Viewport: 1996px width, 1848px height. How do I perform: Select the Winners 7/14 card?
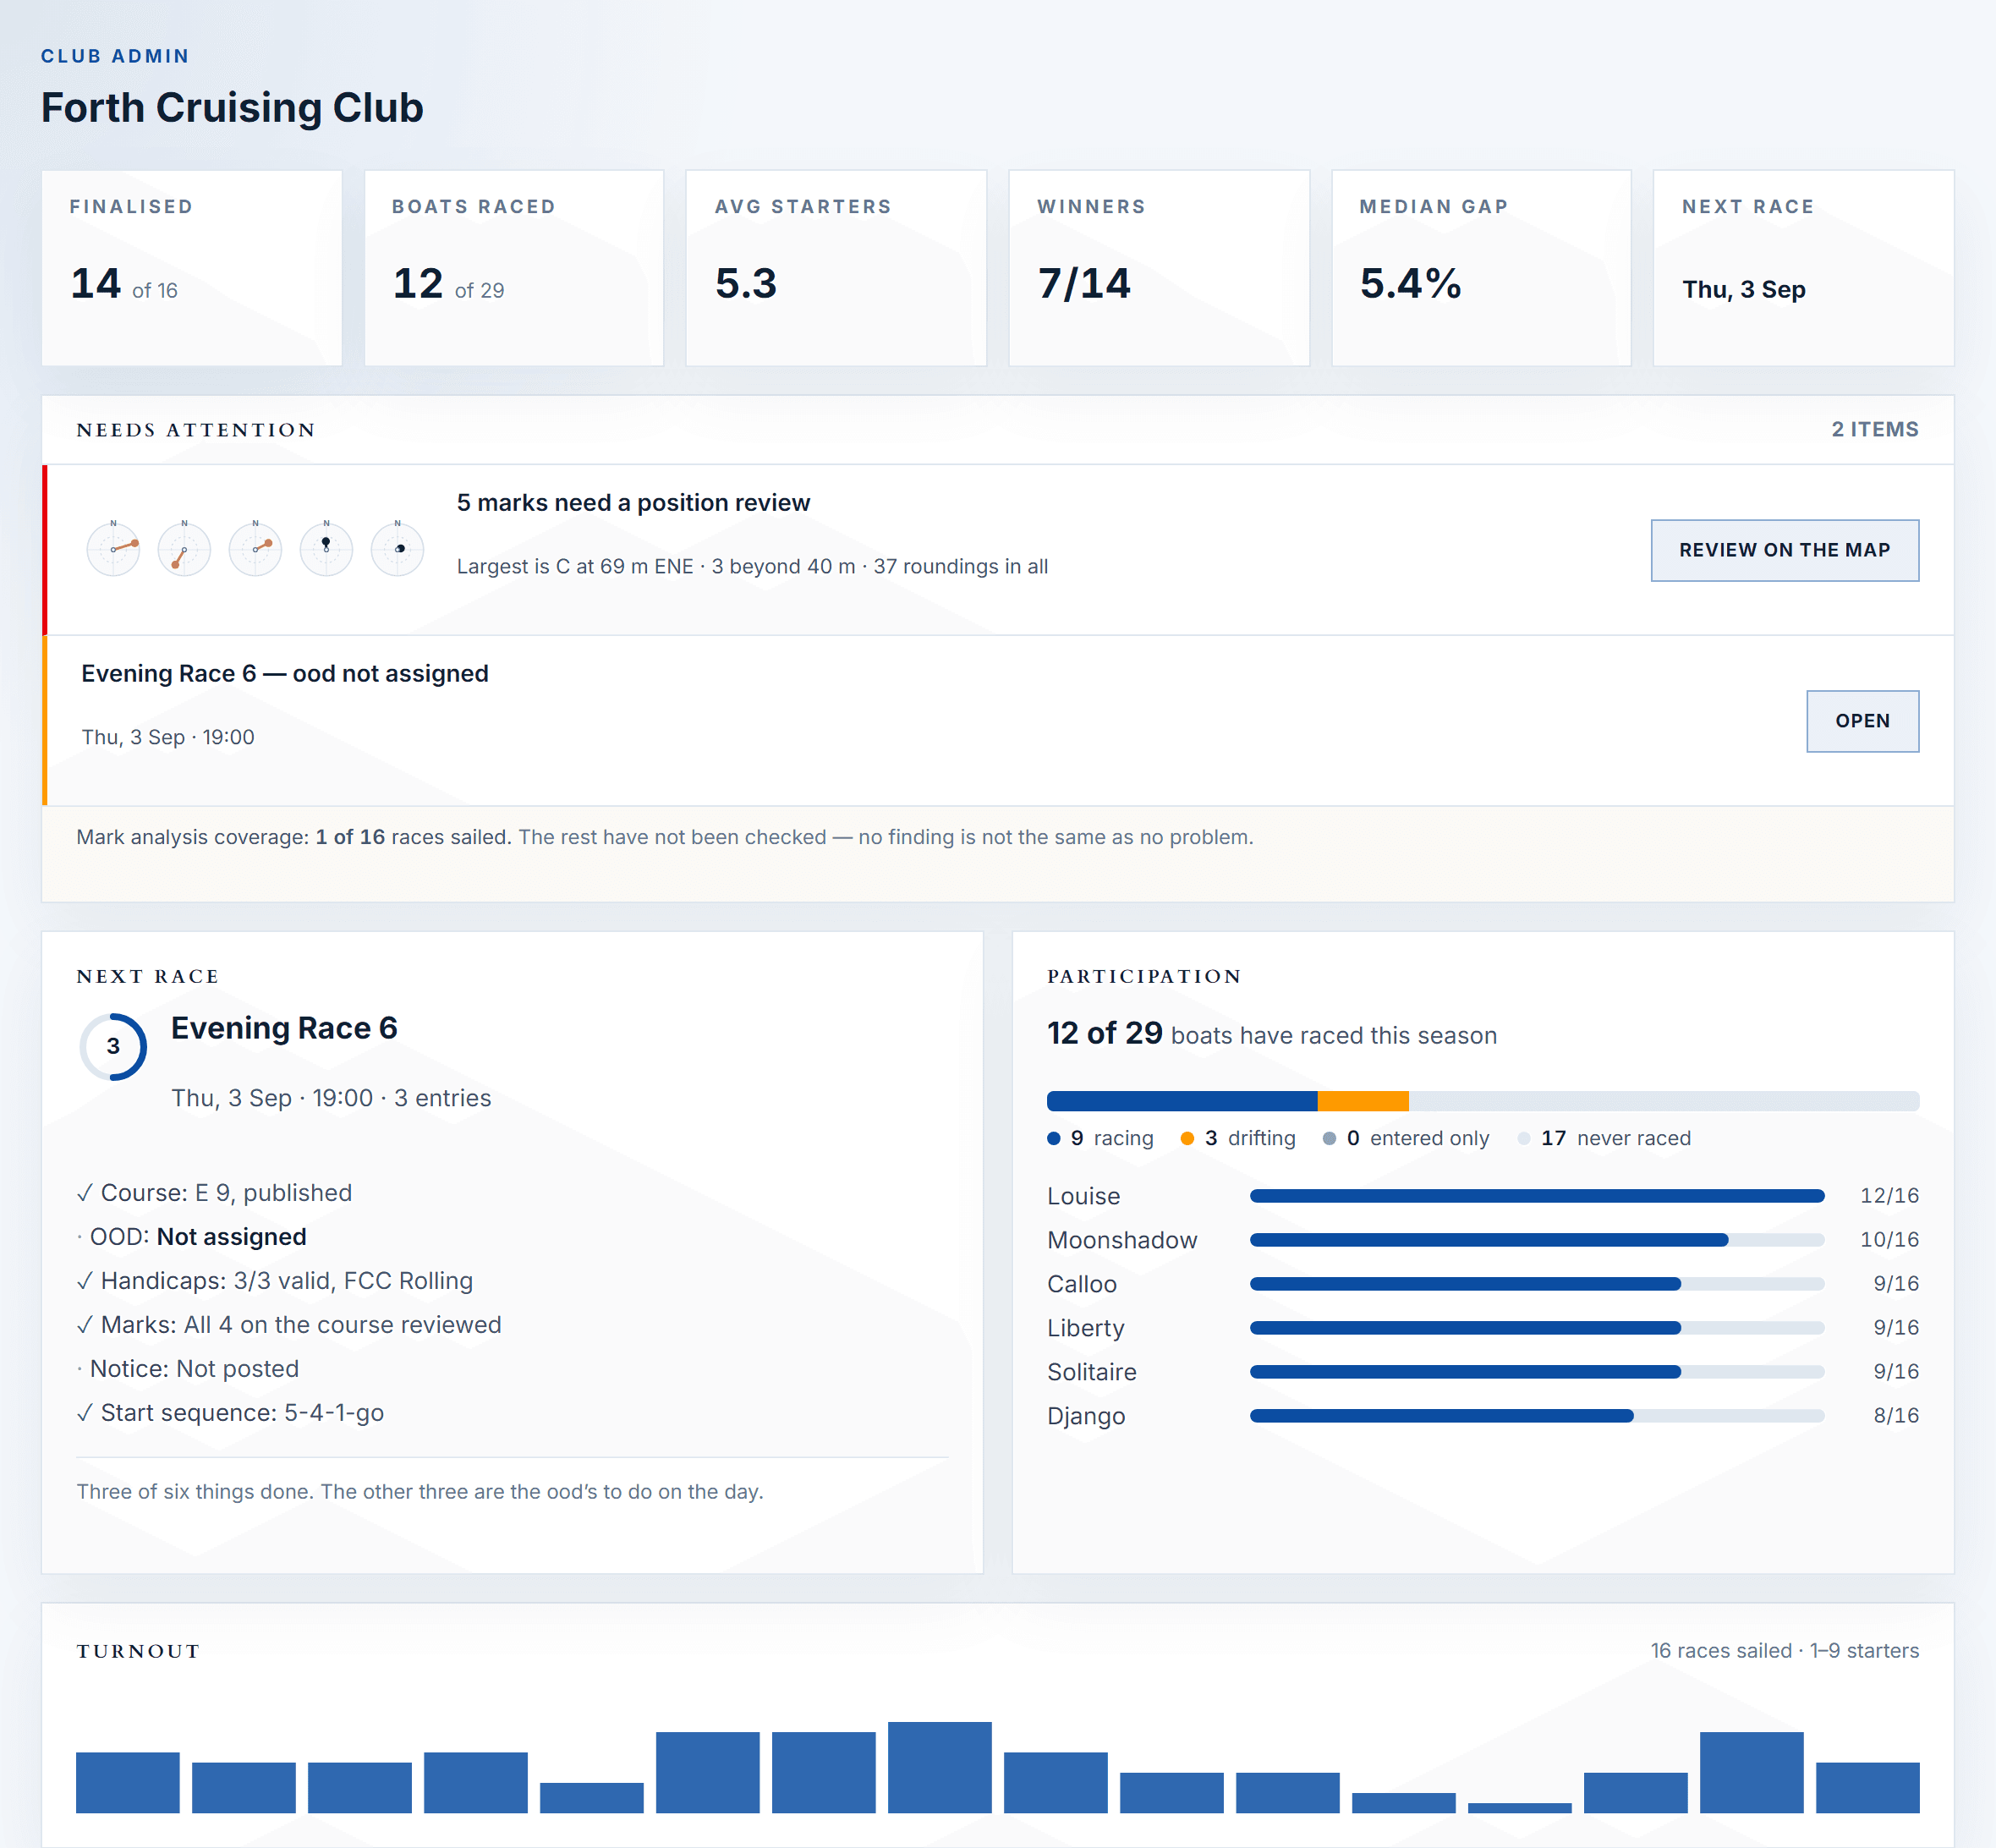(x=1159, y=268)
